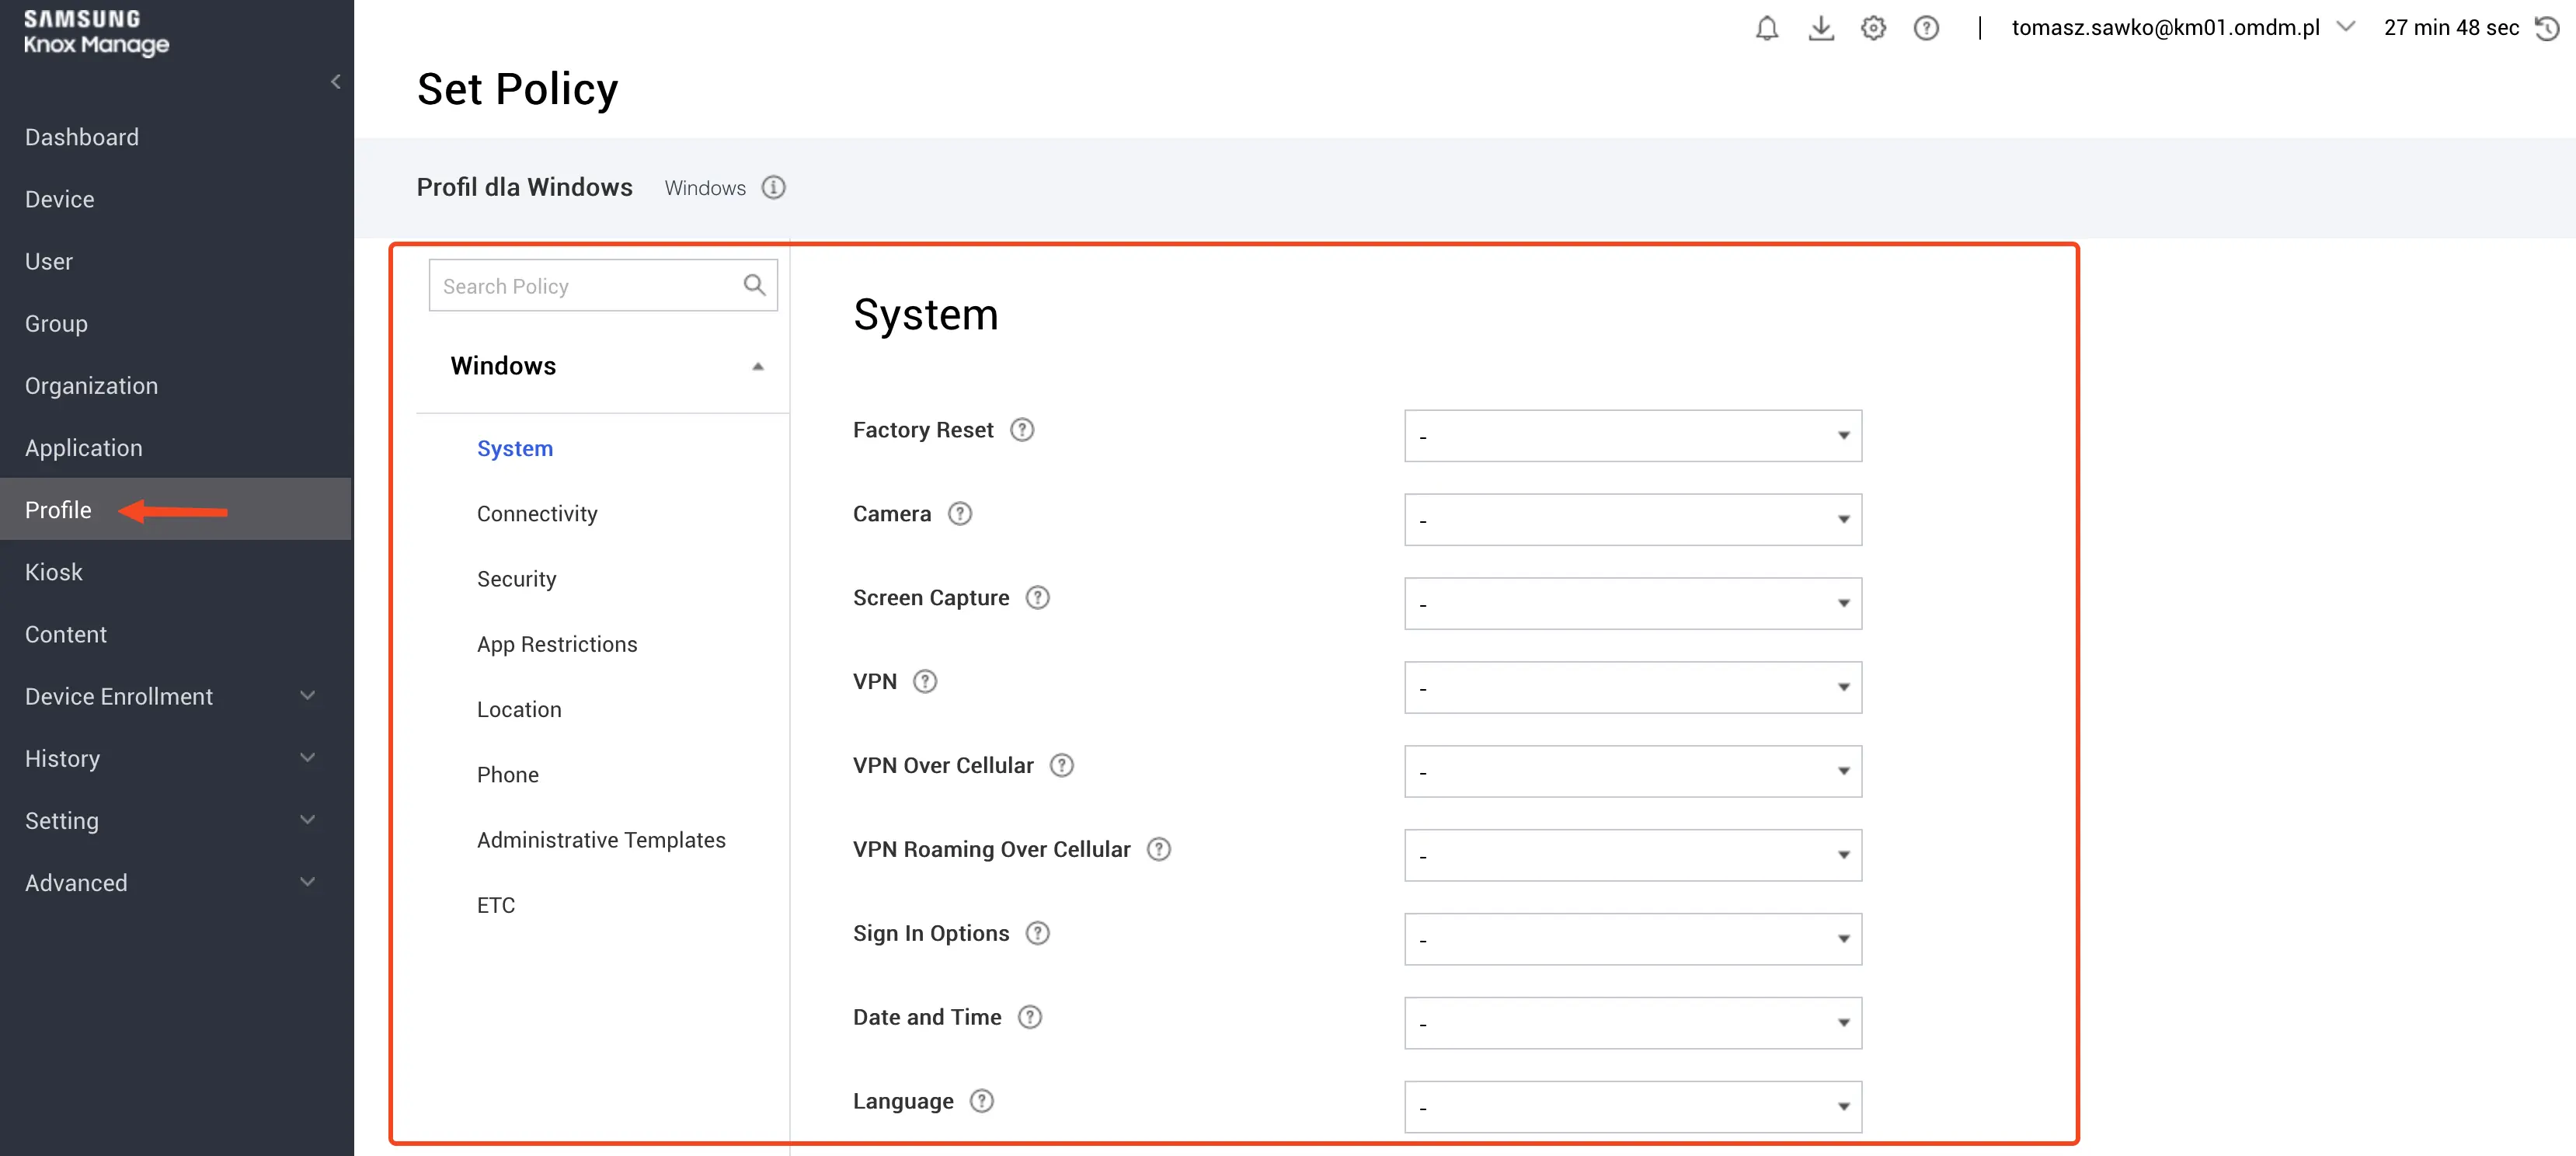Reset session timer with the refresh clock icon

coord(2547,28)
